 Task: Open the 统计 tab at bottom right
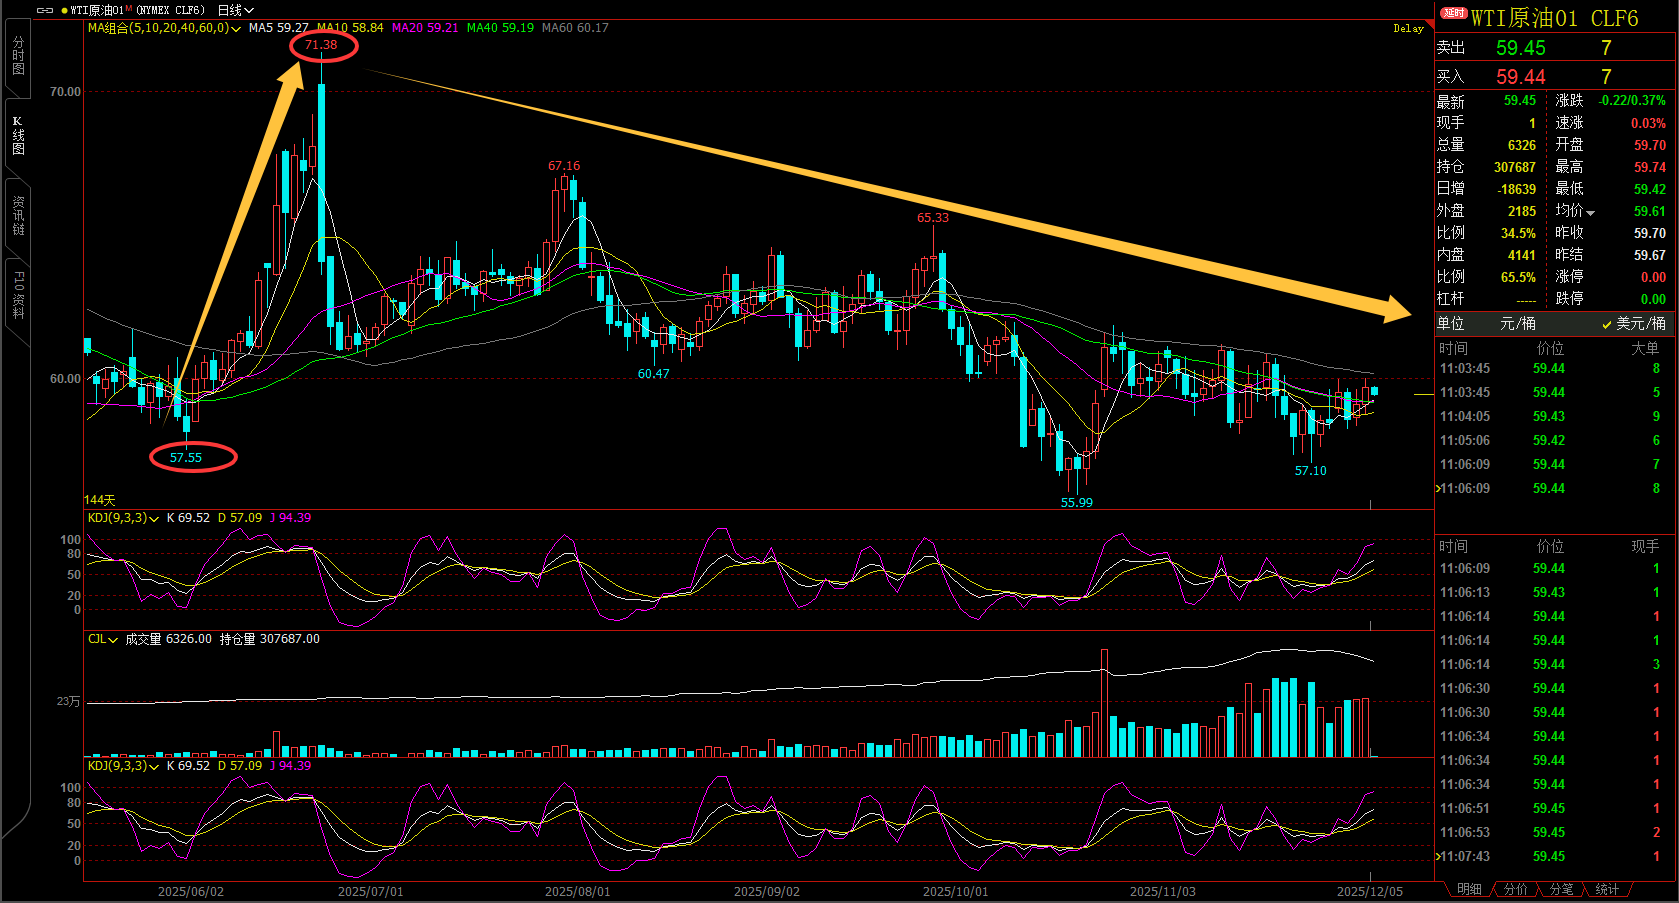pyautogui.click(x=1607, y=889)
